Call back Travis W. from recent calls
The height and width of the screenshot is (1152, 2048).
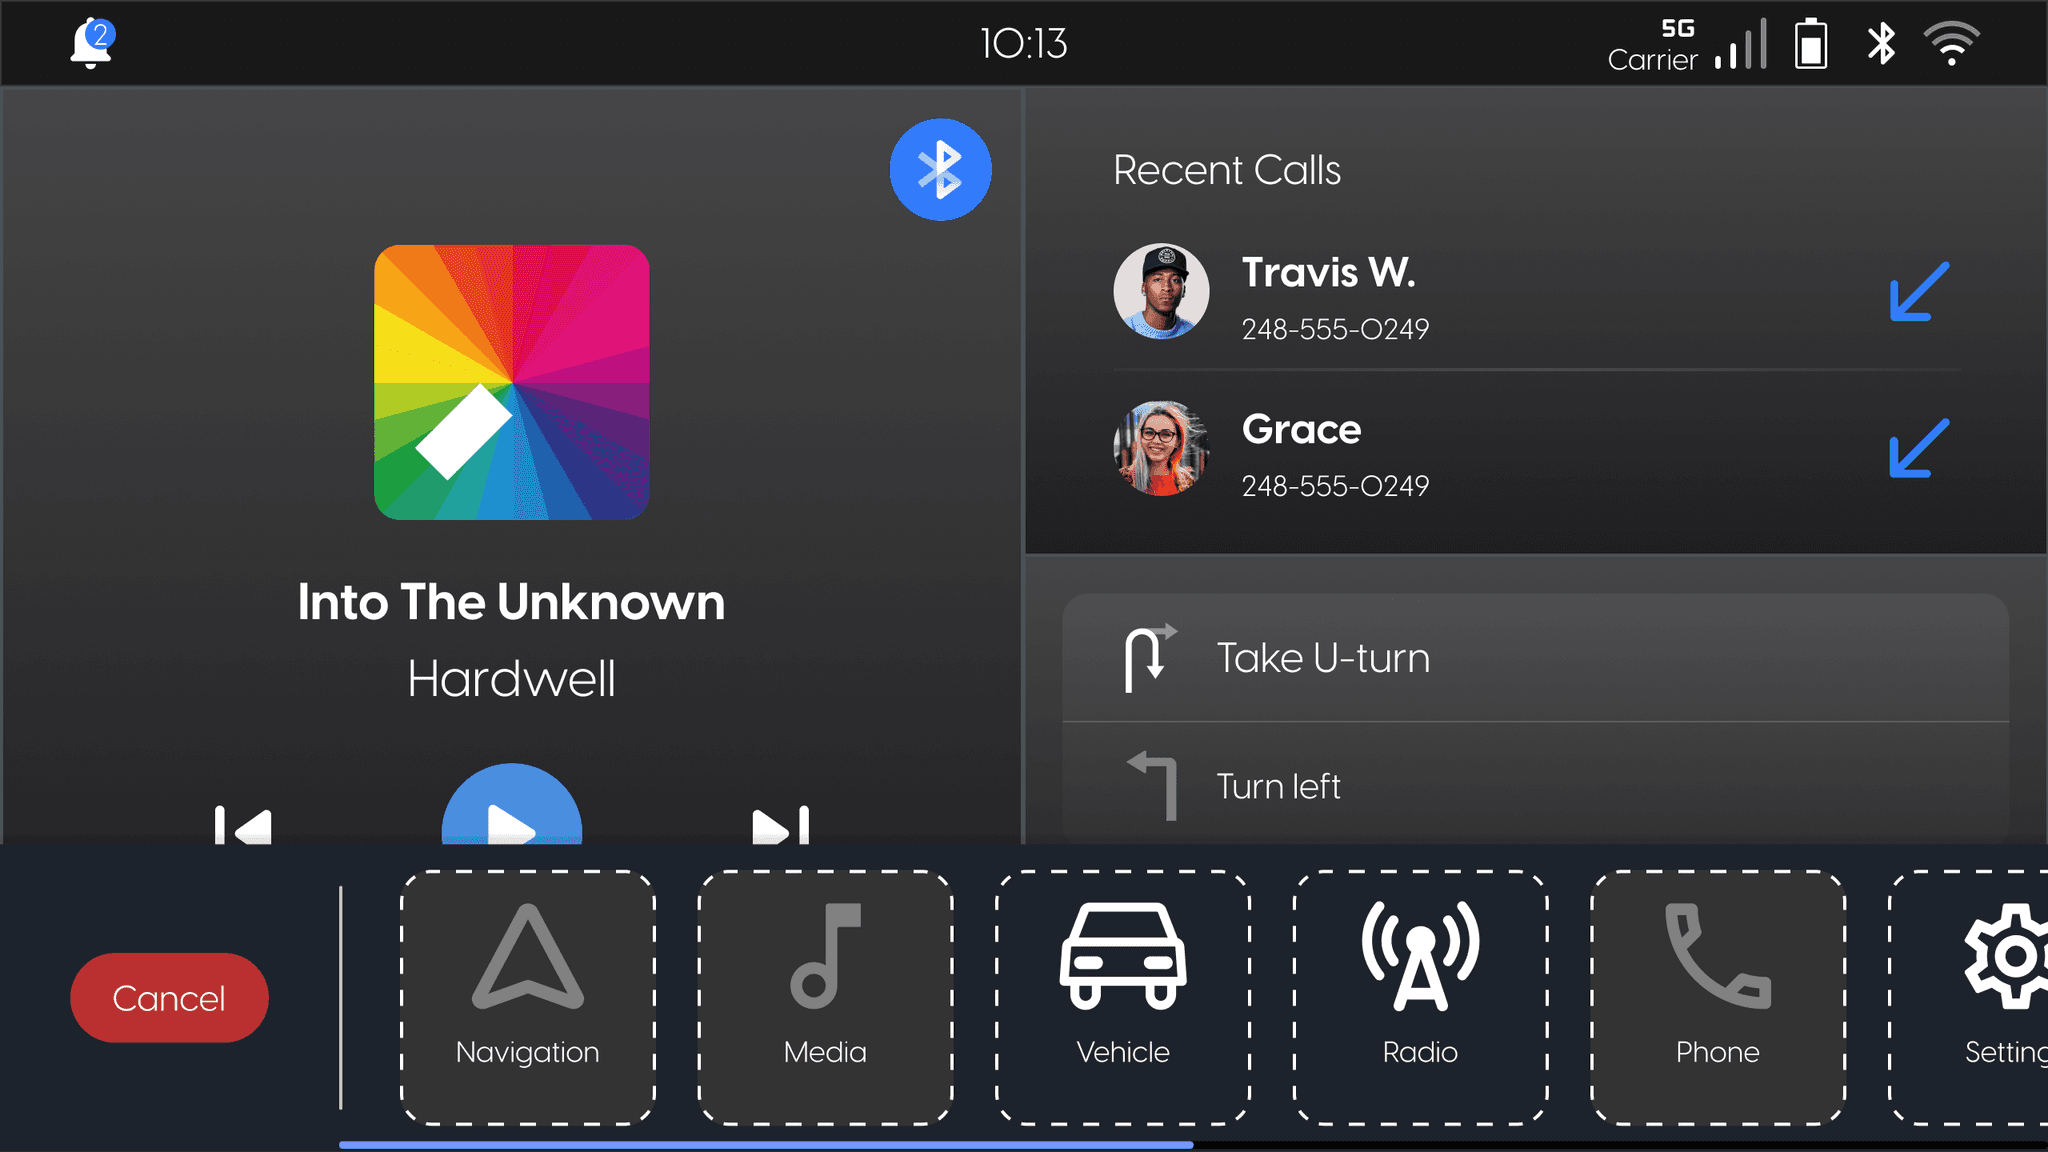1330,294
